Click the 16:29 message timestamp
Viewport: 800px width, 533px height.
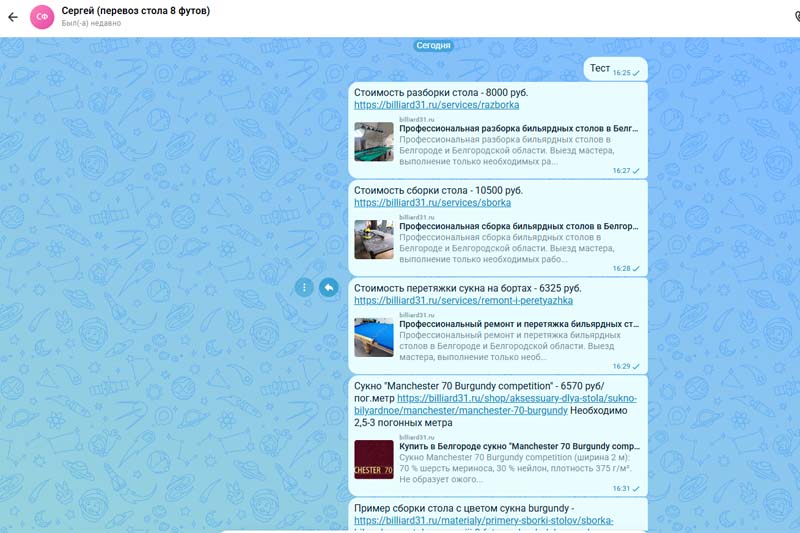(x=621, y=367)
